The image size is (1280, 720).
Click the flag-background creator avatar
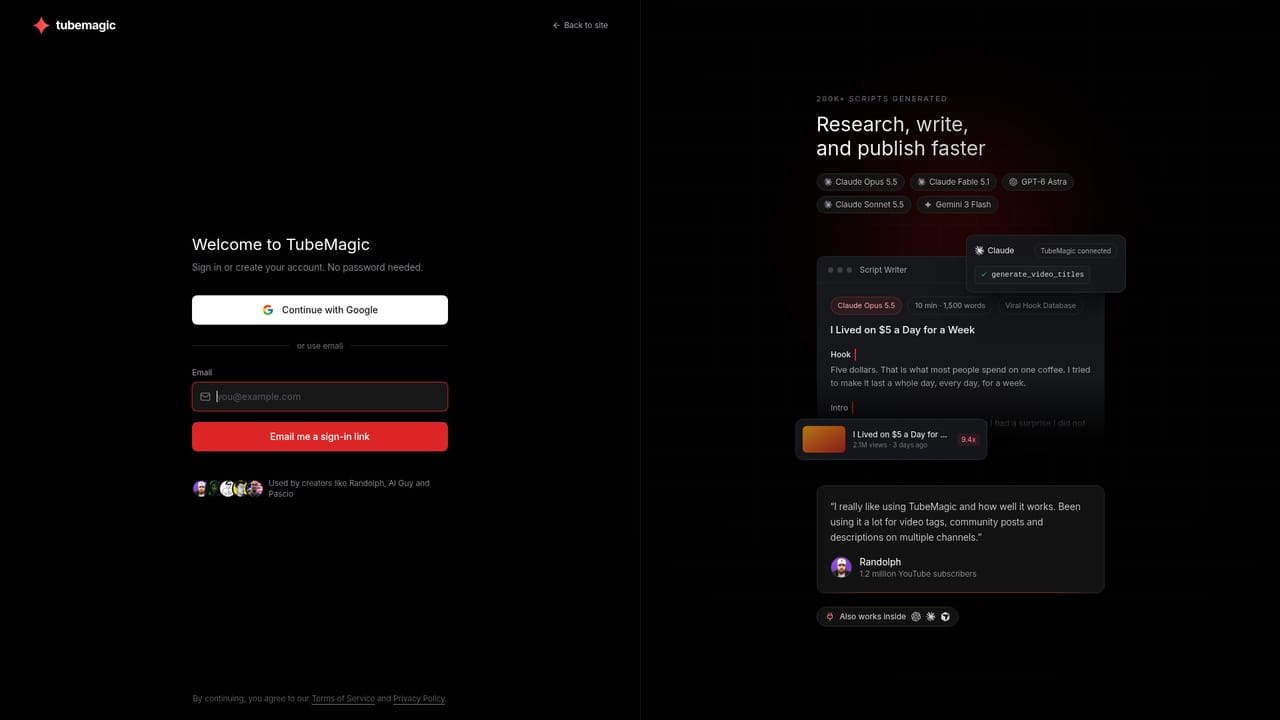(255, 488)
